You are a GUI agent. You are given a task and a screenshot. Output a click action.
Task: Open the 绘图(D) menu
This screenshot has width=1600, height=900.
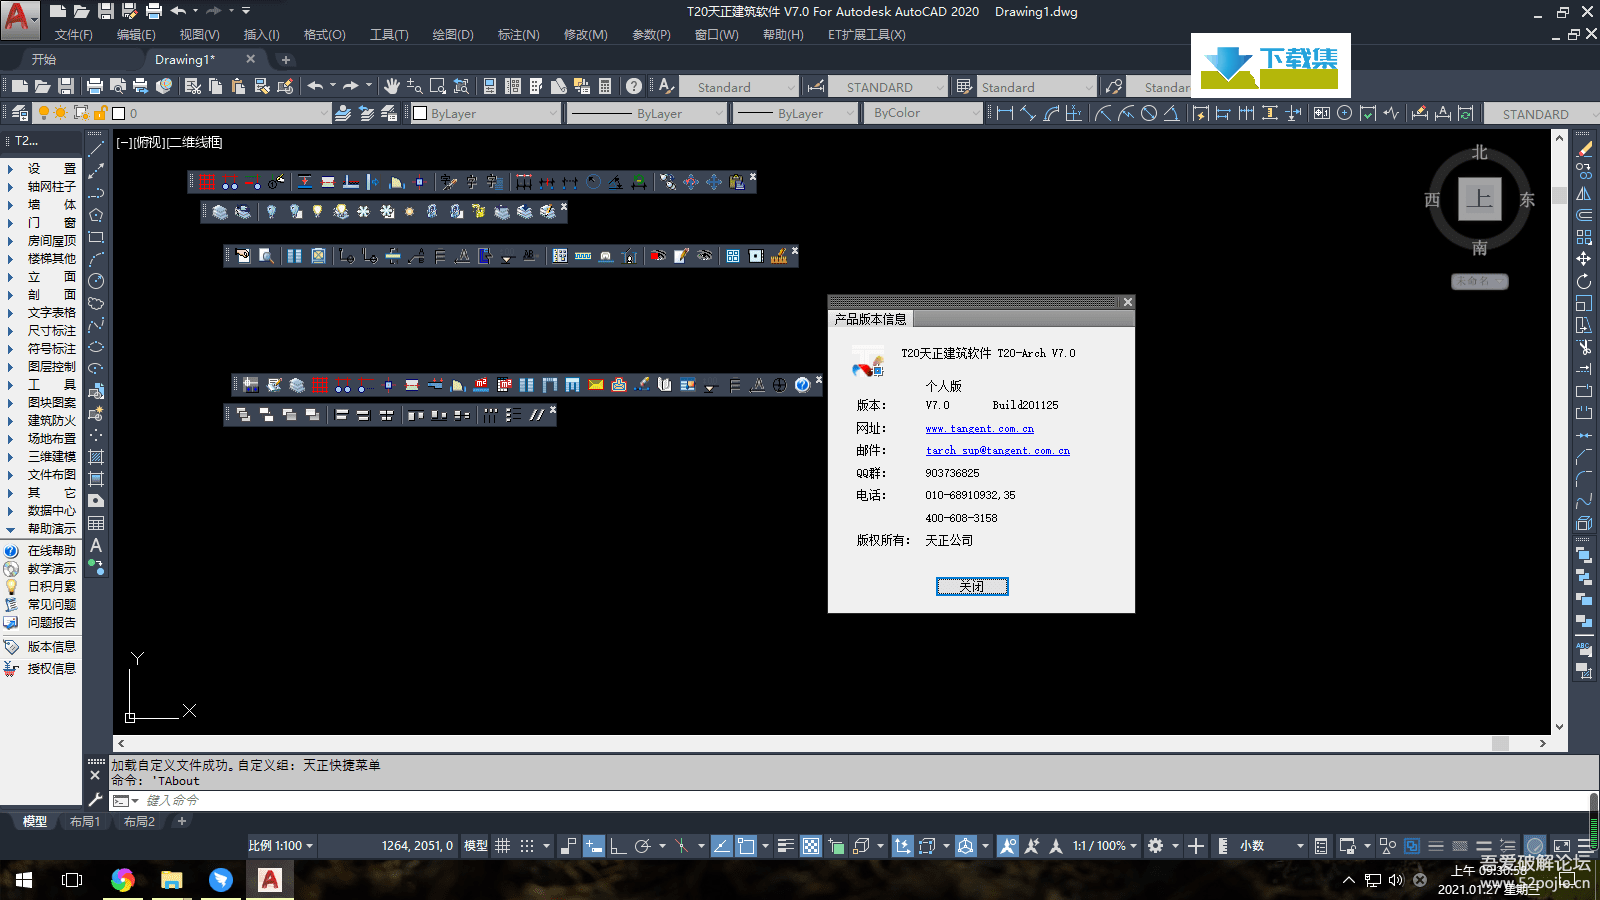point(453,35)
